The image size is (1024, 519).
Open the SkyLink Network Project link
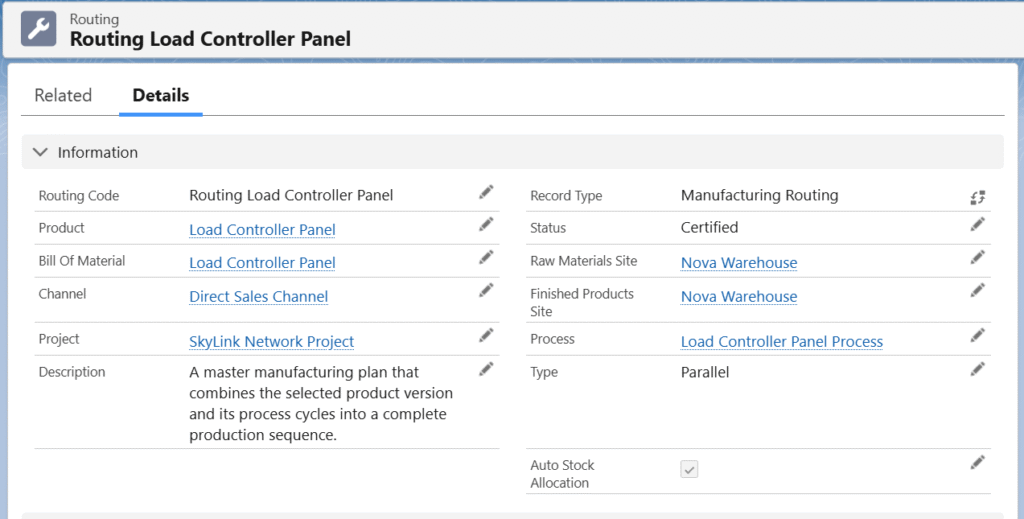coord(271,342)
